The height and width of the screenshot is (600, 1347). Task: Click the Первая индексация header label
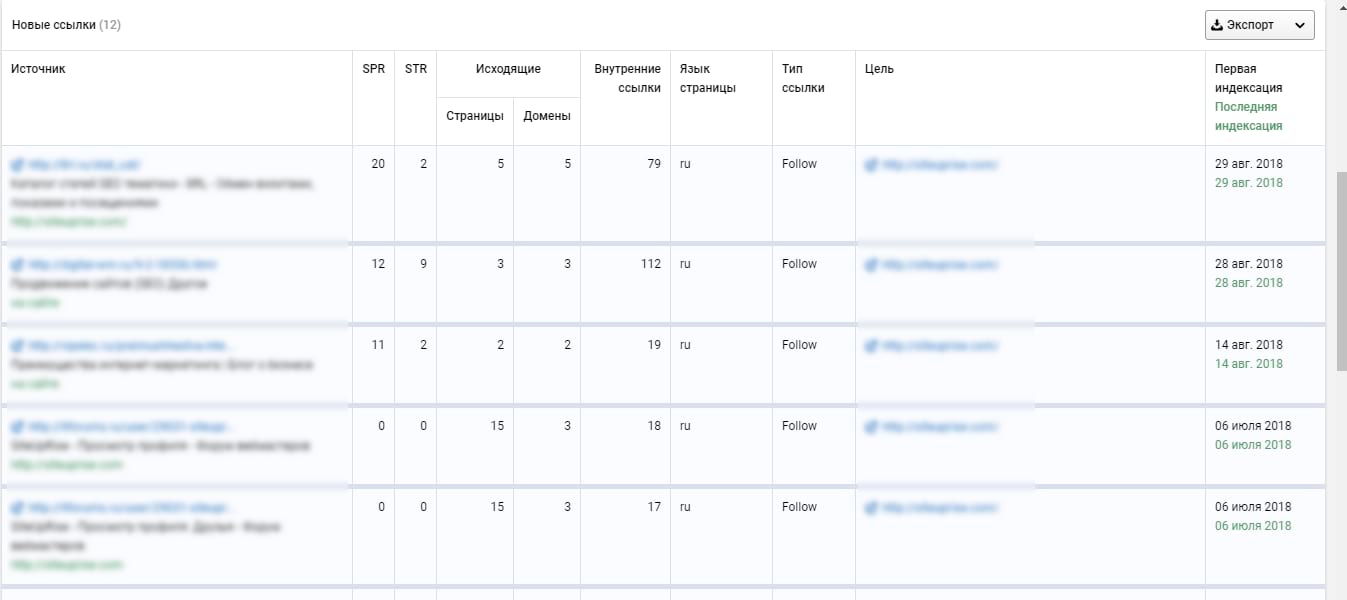click(1249, 78)
